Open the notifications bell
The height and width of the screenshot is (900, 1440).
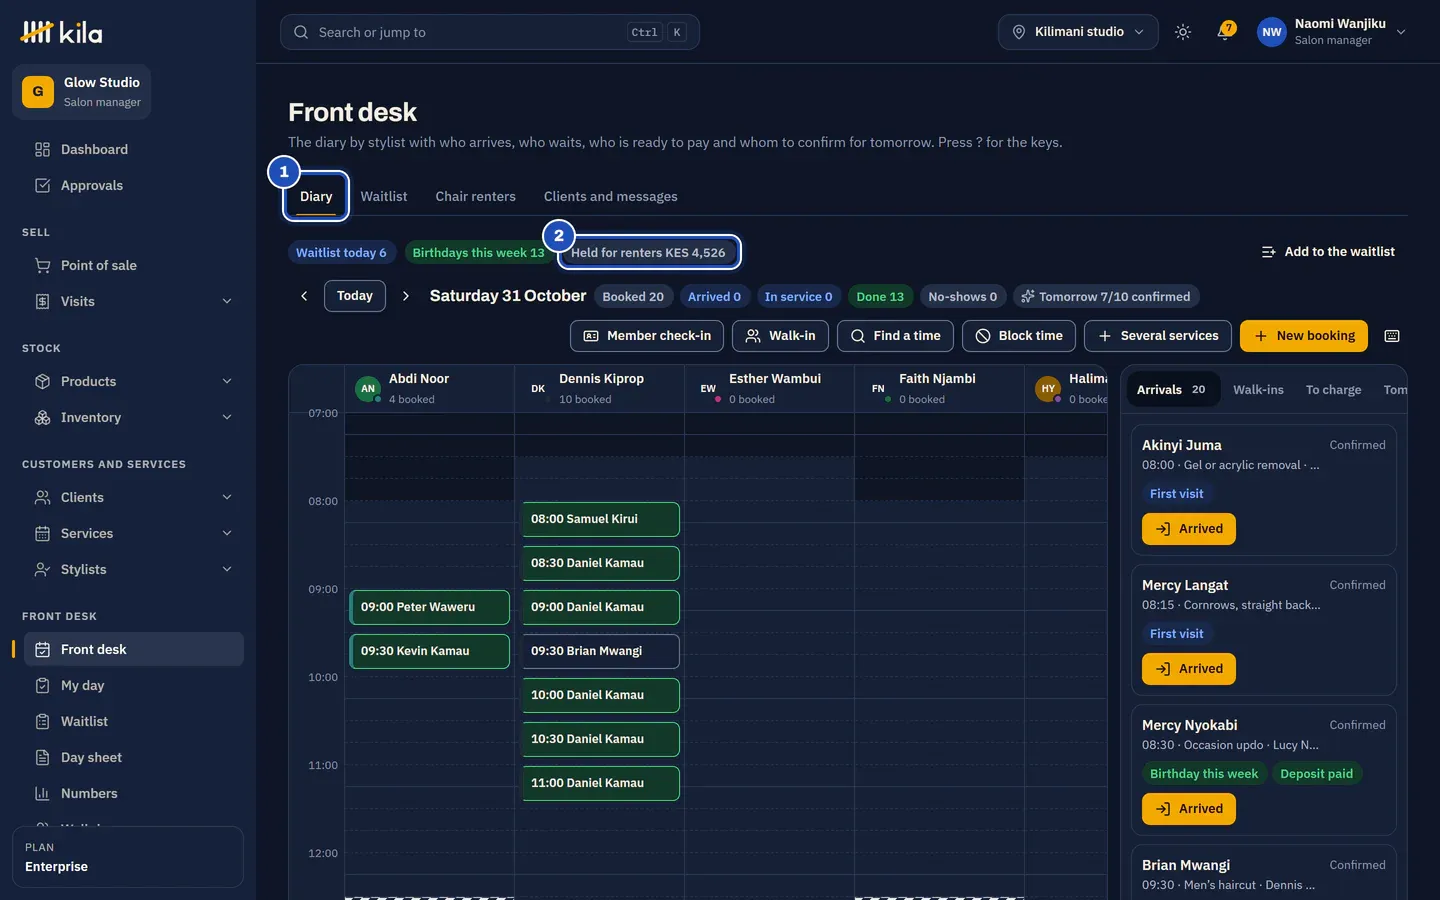pyautogui.click(x=1224, y=32)
